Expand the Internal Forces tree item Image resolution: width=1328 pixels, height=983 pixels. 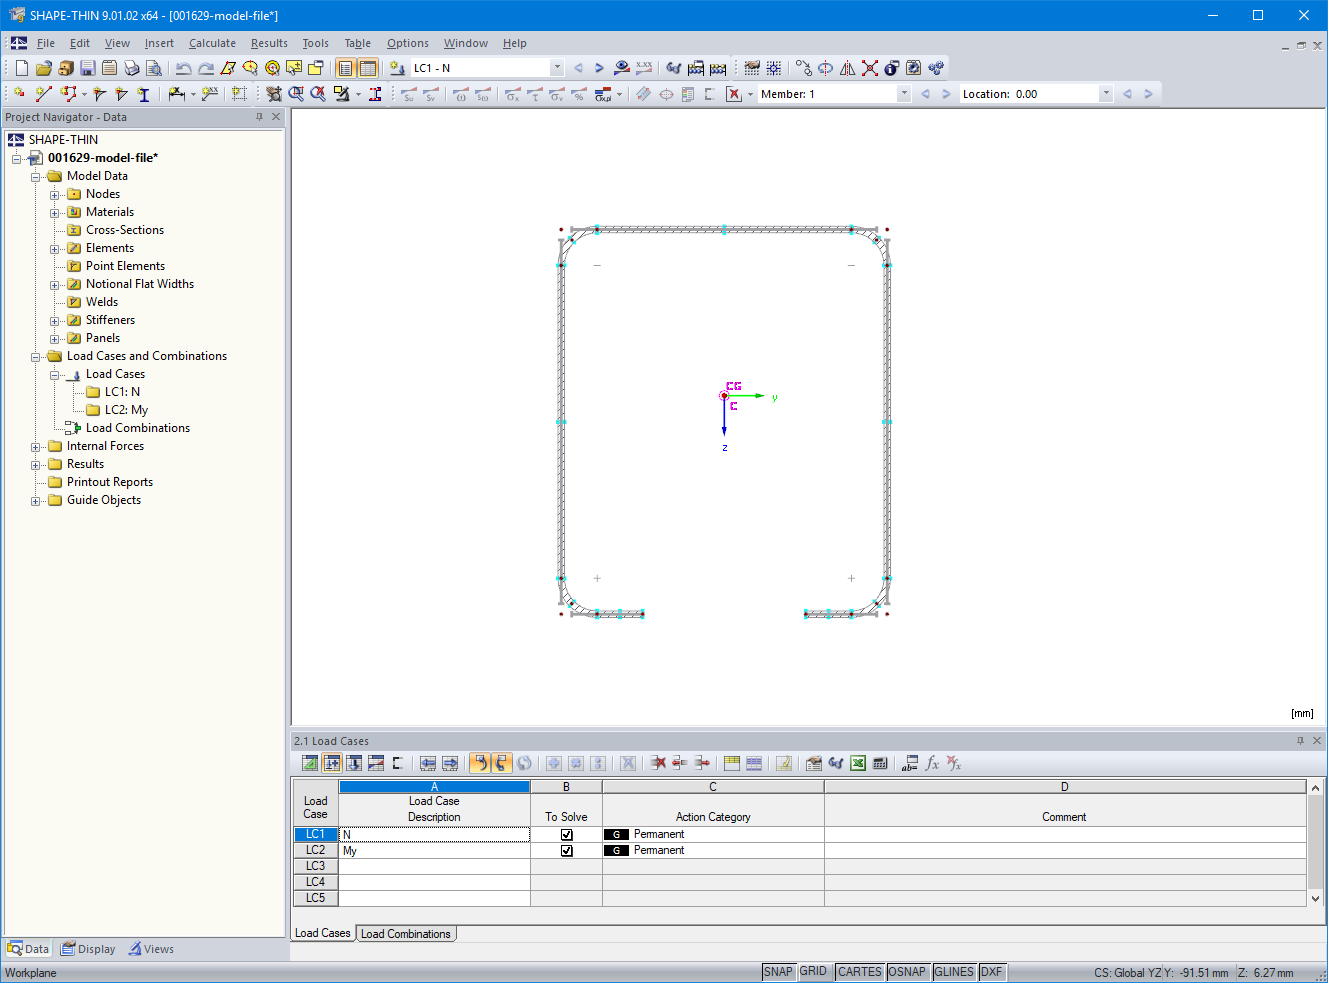click(x=36, y=447)
